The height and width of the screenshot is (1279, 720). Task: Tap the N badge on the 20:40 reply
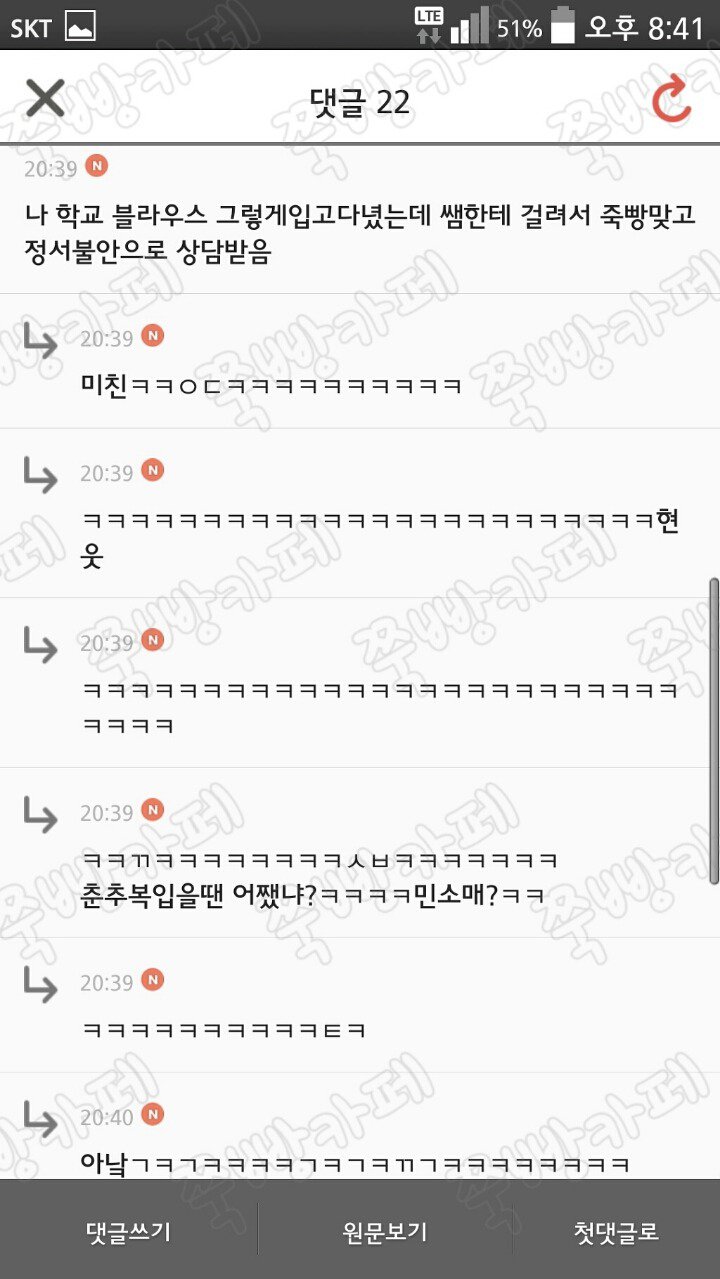tap(152, 1114)
